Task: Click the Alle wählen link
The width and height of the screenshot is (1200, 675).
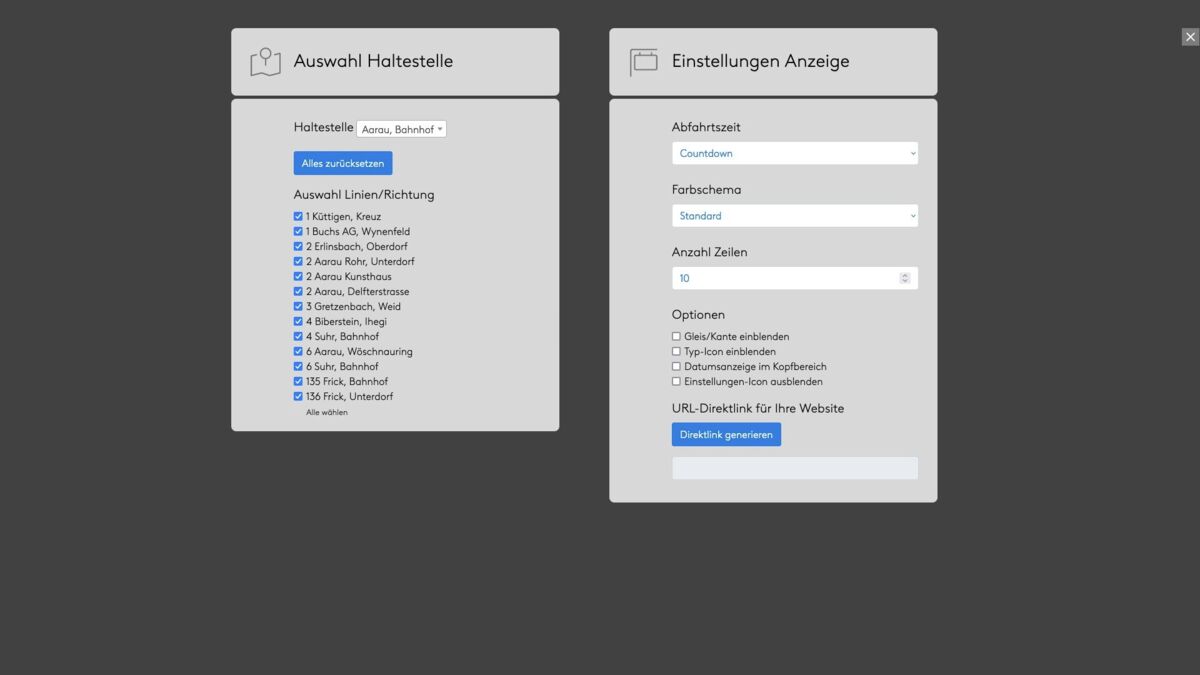Action: click(x=327, y=412)
